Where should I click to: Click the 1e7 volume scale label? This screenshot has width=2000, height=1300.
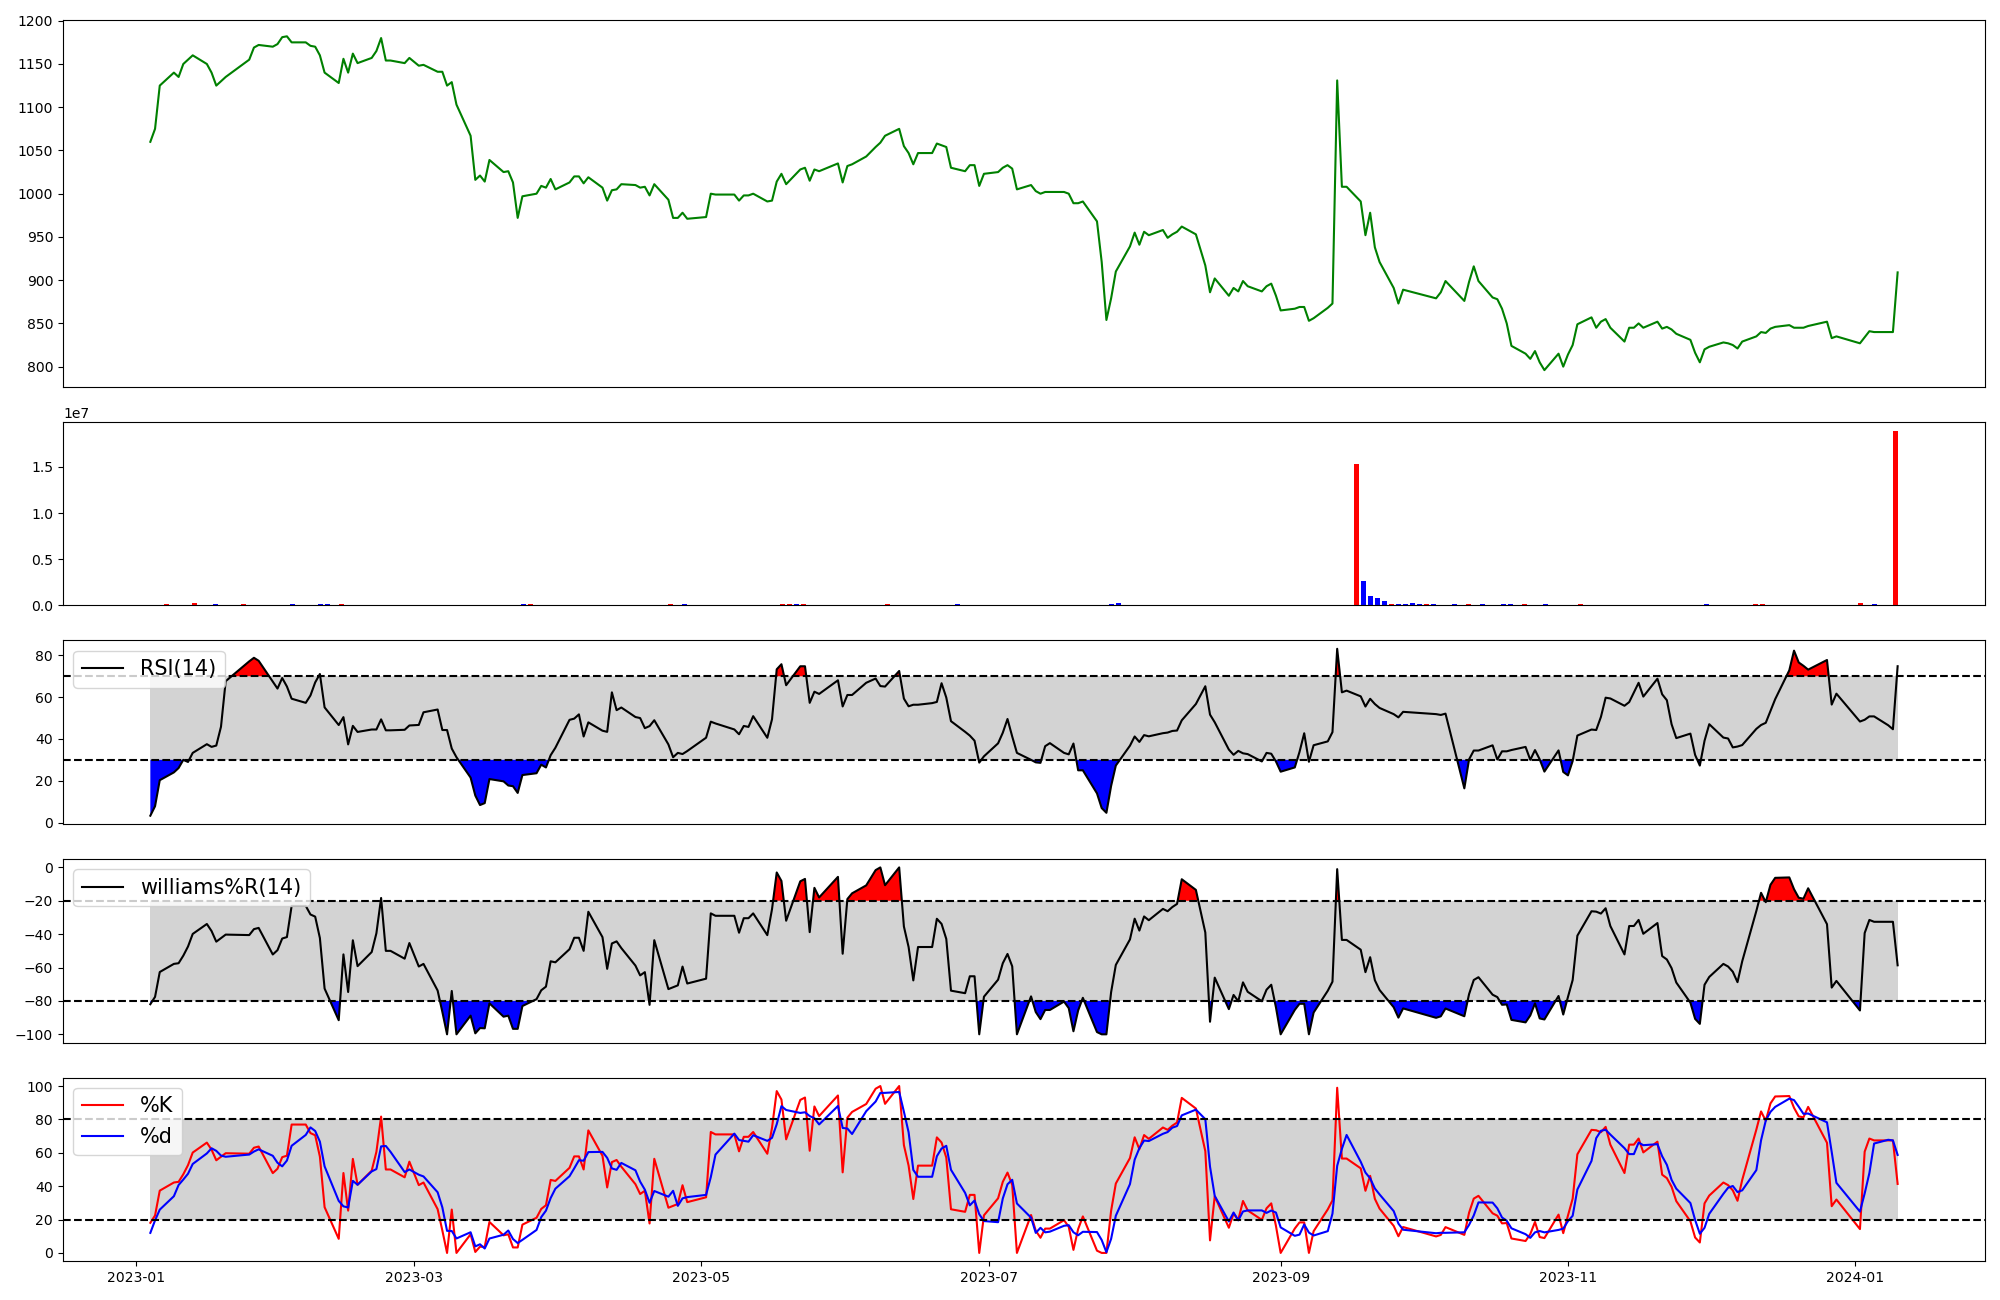tap(76, 413)
